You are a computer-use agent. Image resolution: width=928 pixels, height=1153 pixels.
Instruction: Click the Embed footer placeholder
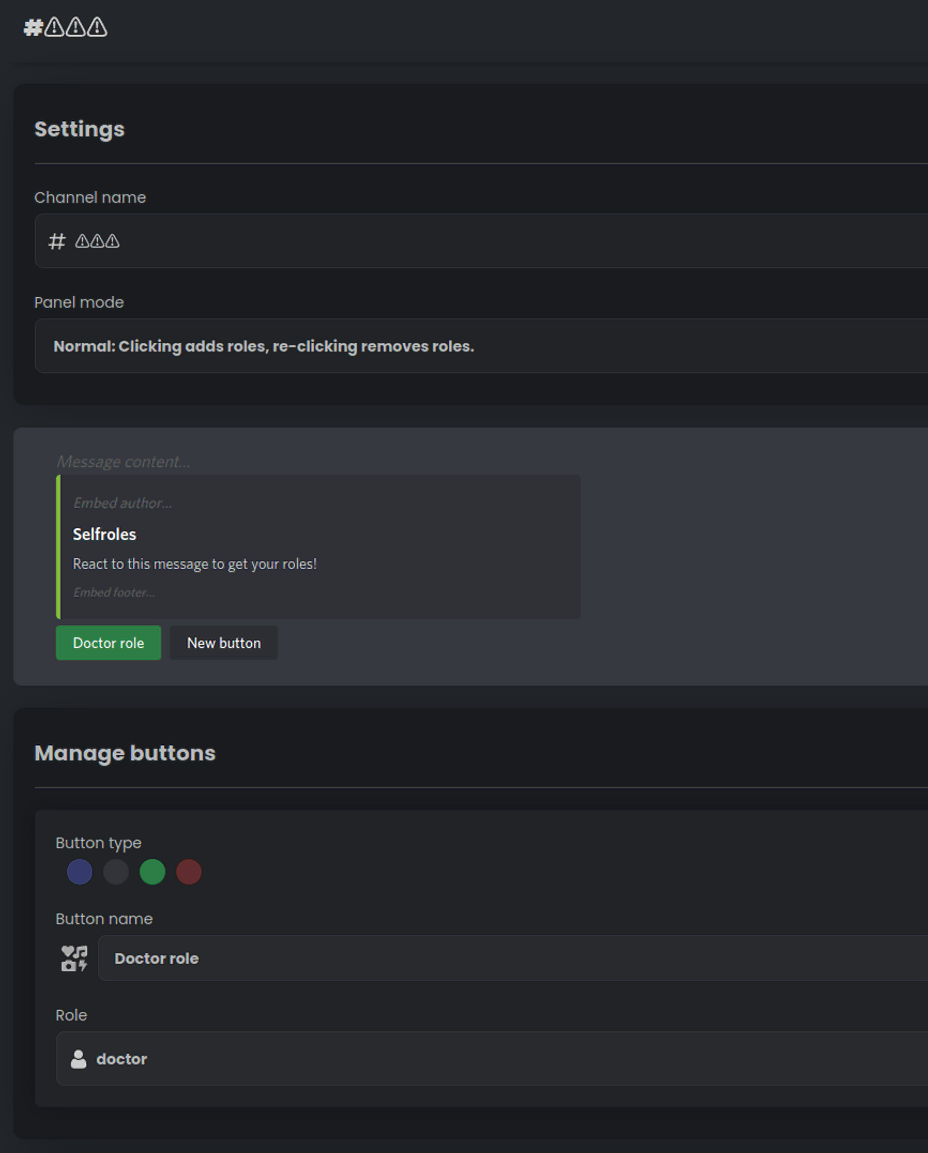coord(114,592)
